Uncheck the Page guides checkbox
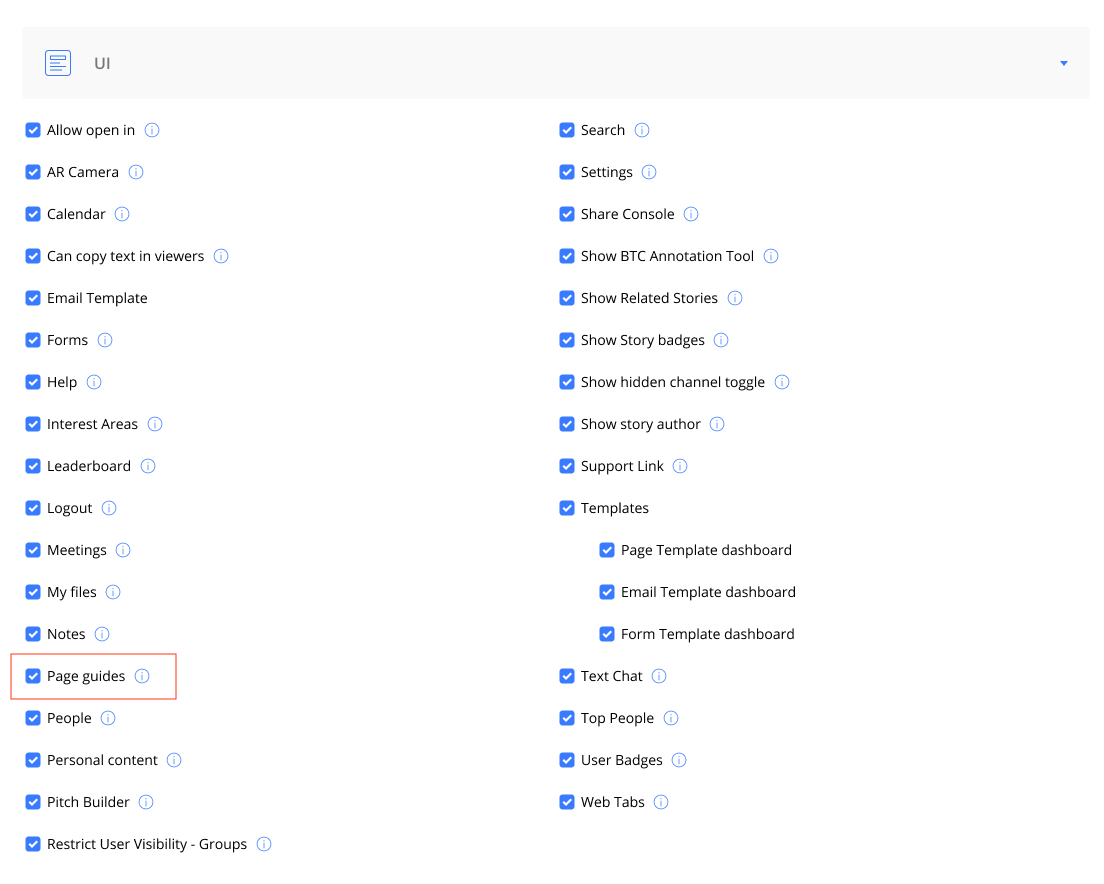The height and width of the screenshot is (884, 1104). tap(33, 676)
